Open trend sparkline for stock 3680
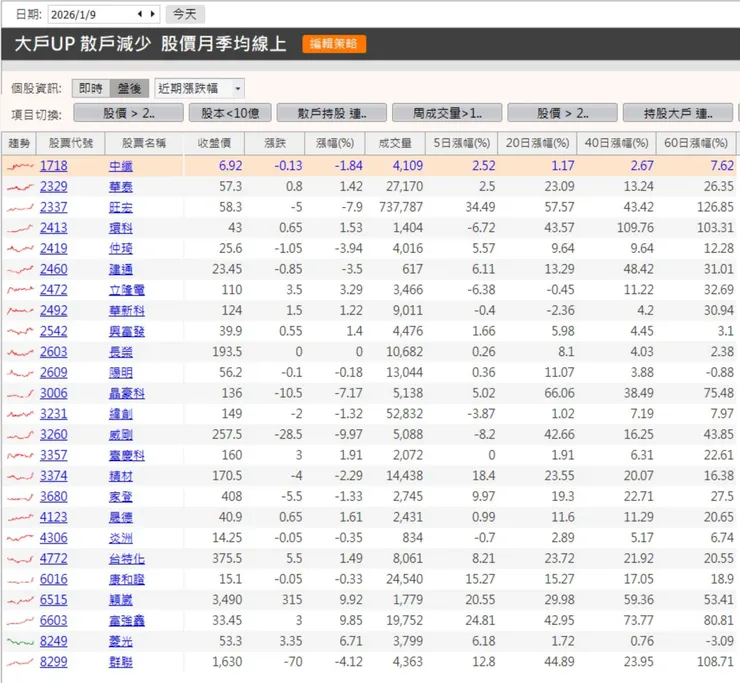Viewport: 740px width, 683px height. (20, 497)
